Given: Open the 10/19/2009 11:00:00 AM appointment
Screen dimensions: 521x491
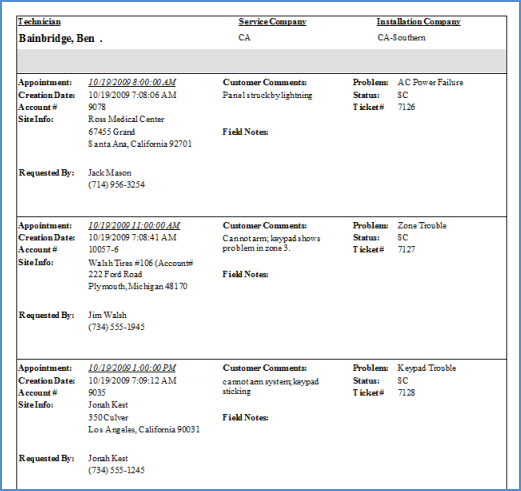Looking at the screenshot, I should [x=134, y=226].
